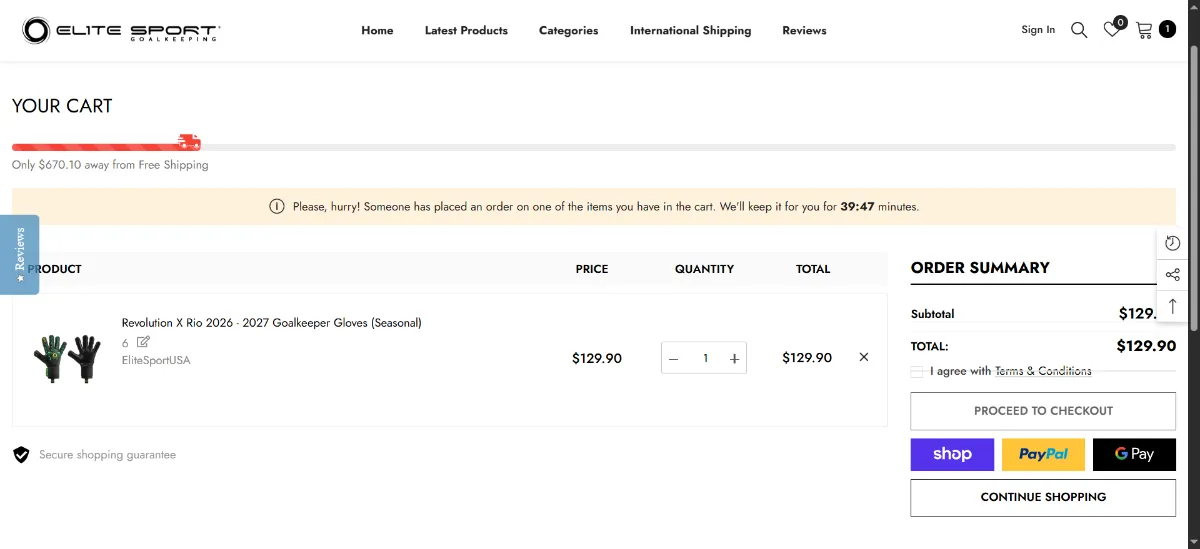The width and height of the screenshot is (1200, 549).
Task: Click the edit pencil icon next to size 6
Action: [x=143, y=342]
